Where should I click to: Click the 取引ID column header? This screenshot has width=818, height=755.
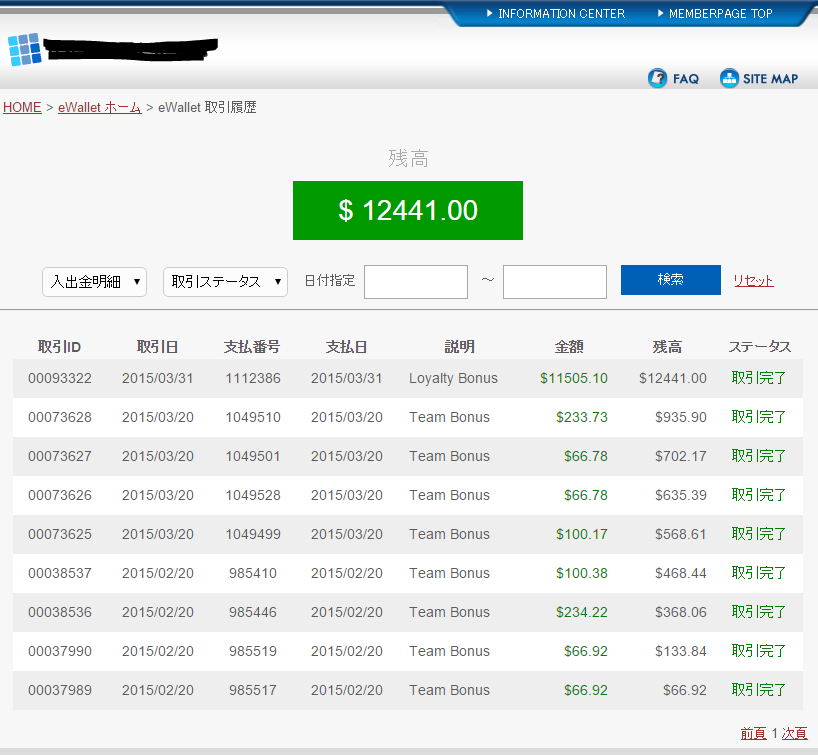point(59,347)
